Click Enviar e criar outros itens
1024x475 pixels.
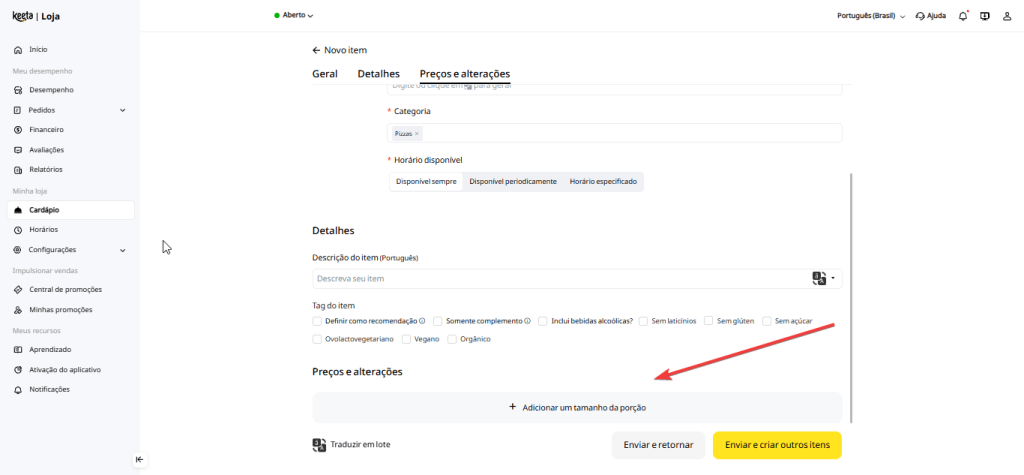777,445
